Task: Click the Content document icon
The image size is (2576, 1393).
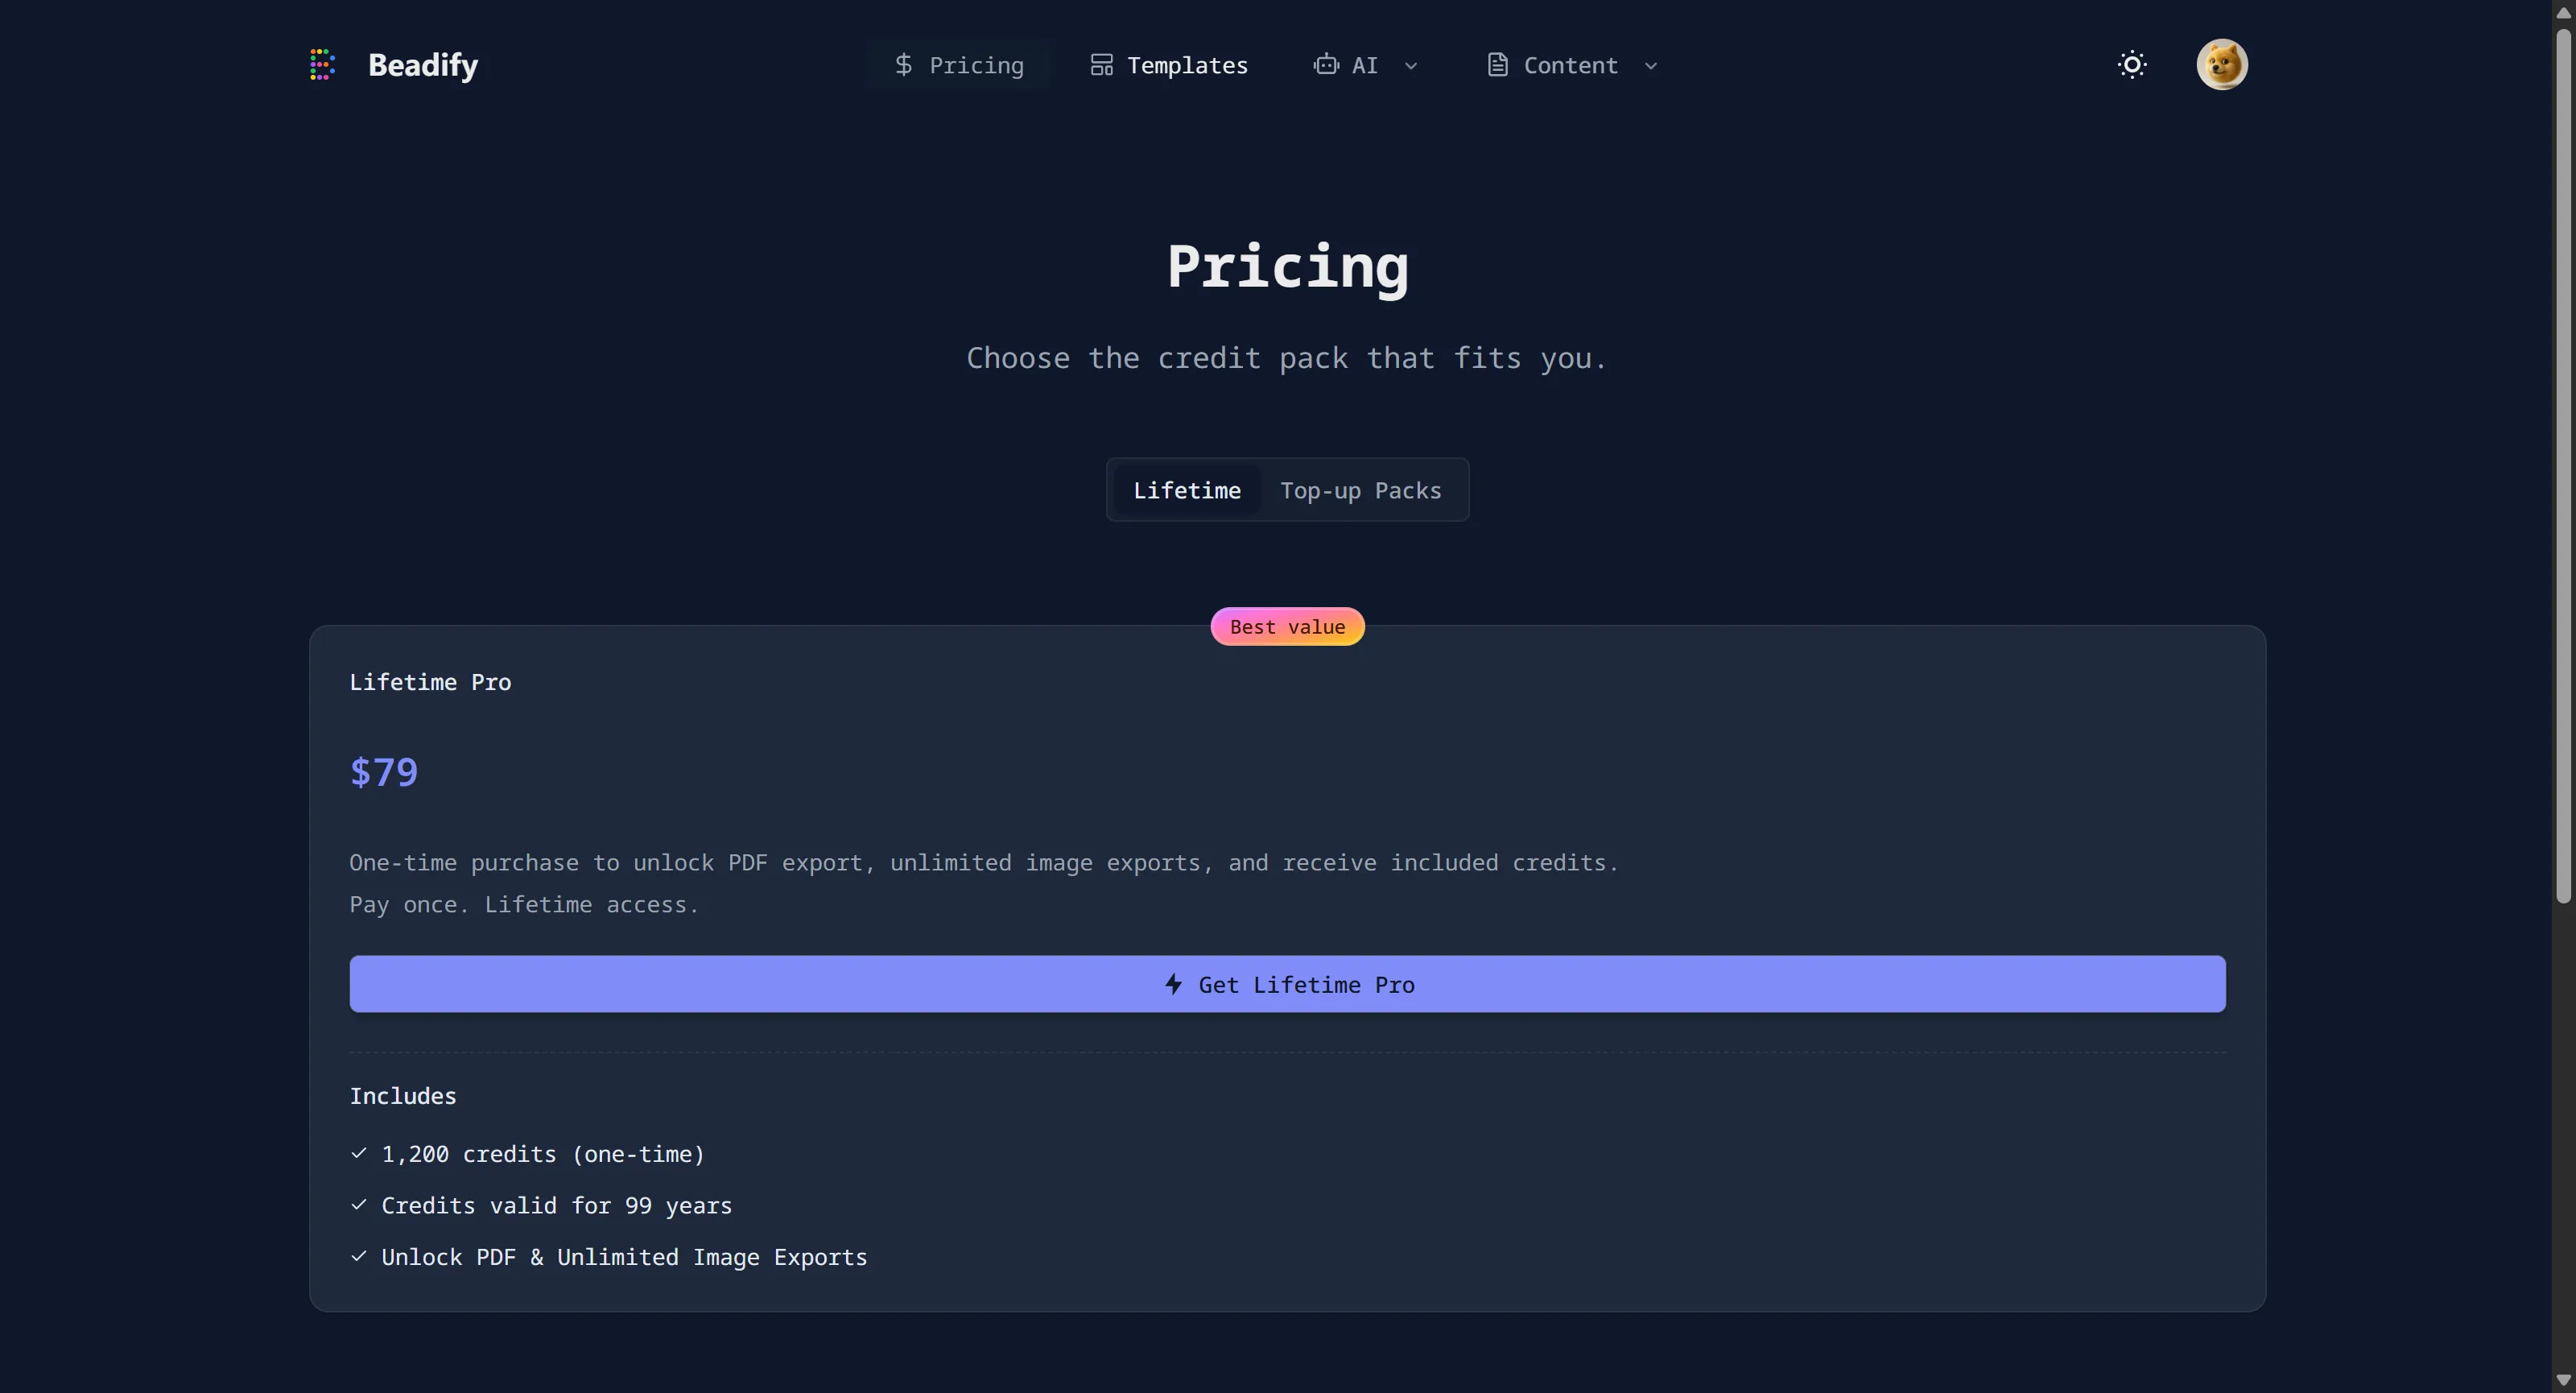Action: [x=1497, y=65]
